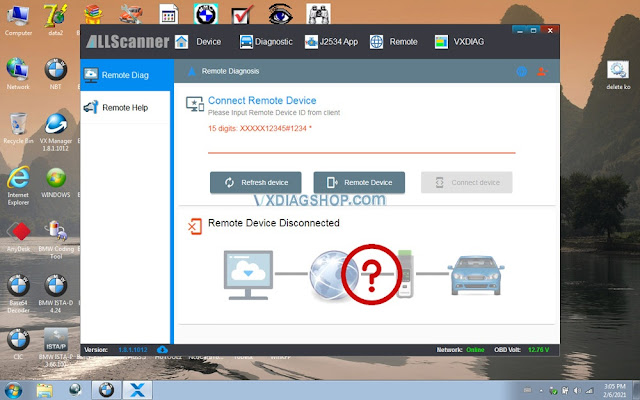Open the car with wrench desktop icon
640x400 pixels.
(131, 14)
